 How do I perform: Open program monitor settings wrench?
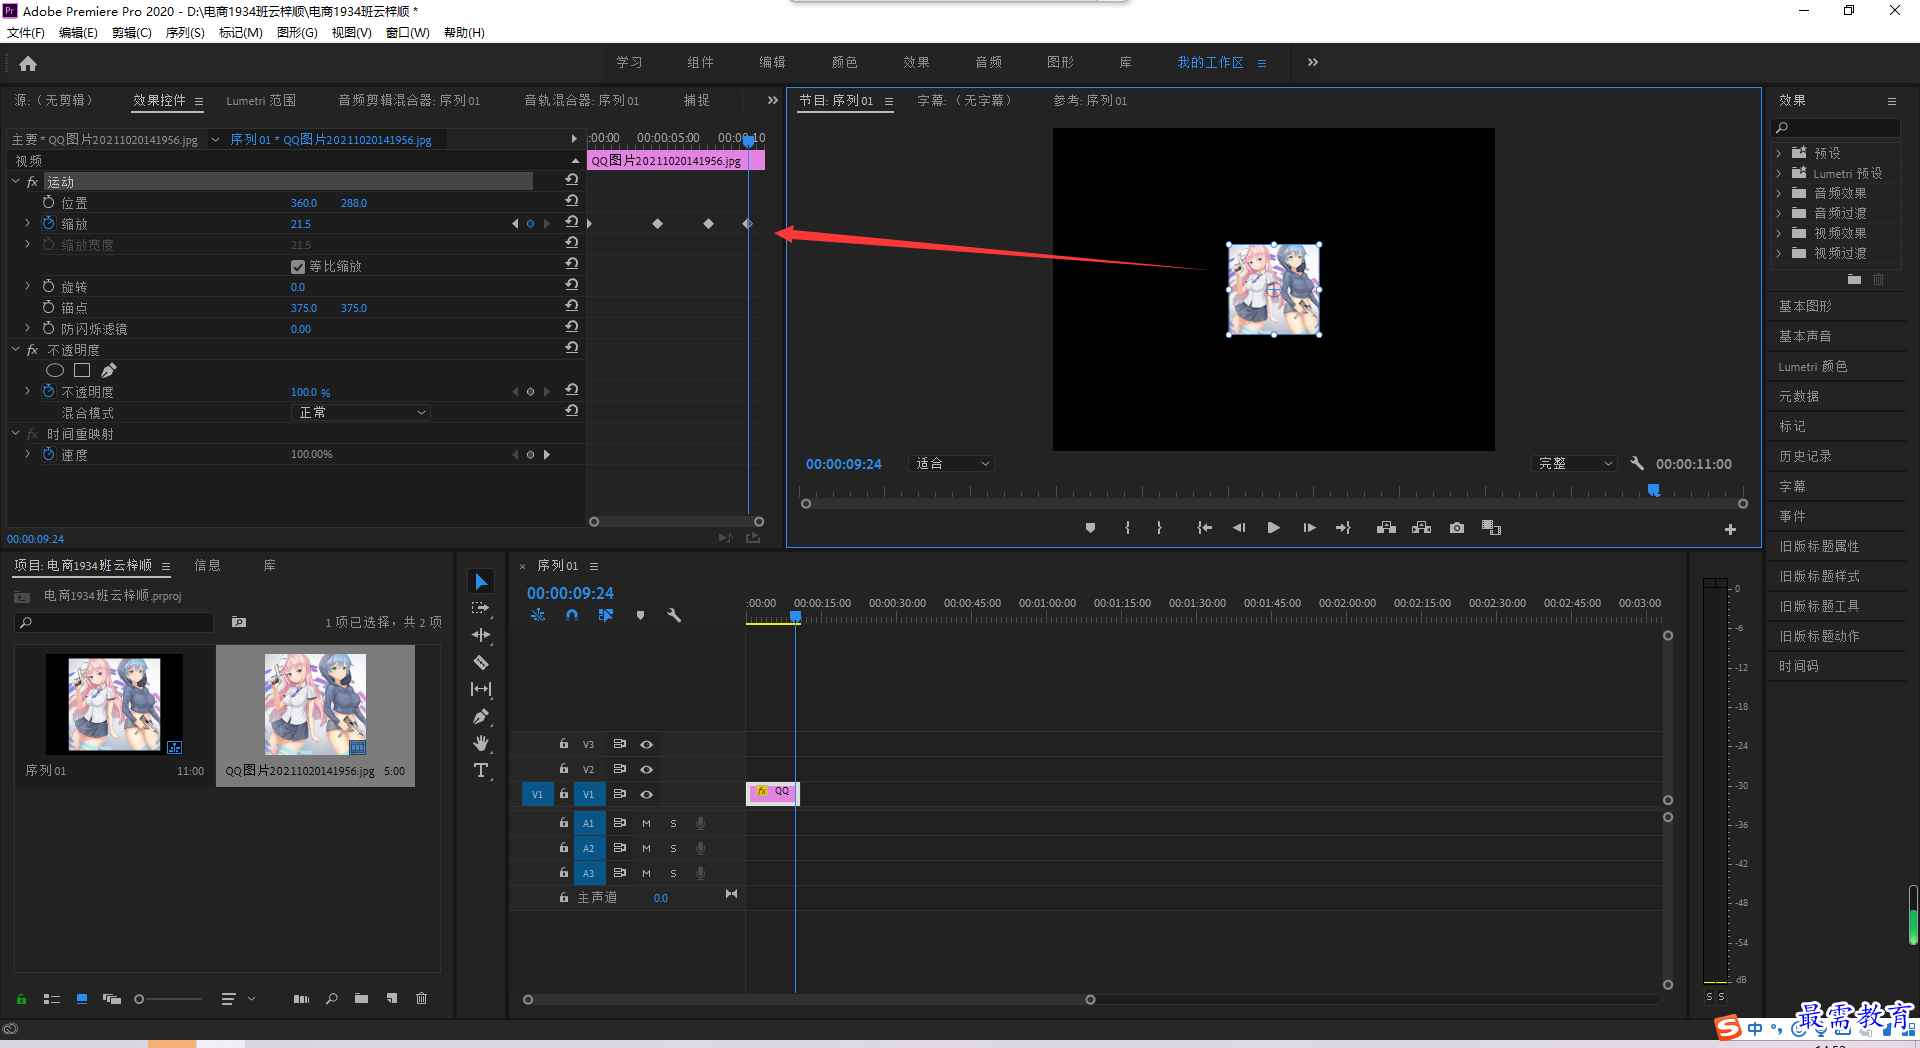(x=1637, y=464)
